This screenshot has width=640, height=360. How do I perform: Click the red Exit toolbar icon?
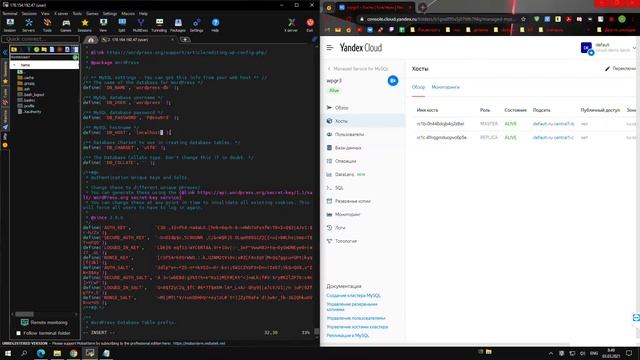coord(310,25)
